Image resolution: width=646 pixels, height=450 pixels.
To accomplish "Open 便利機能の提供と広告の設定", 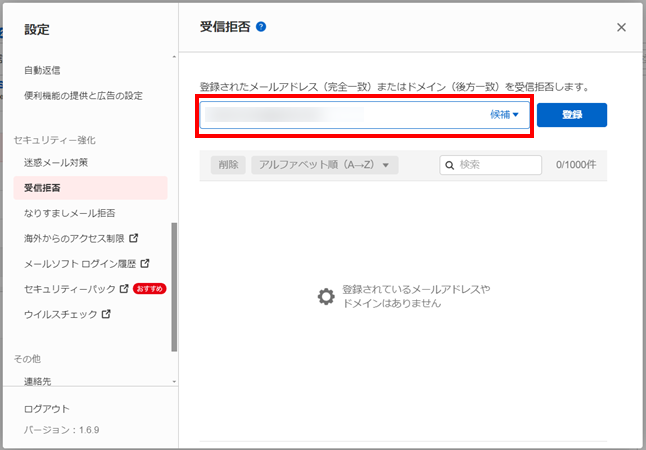I will coord(83,96).
